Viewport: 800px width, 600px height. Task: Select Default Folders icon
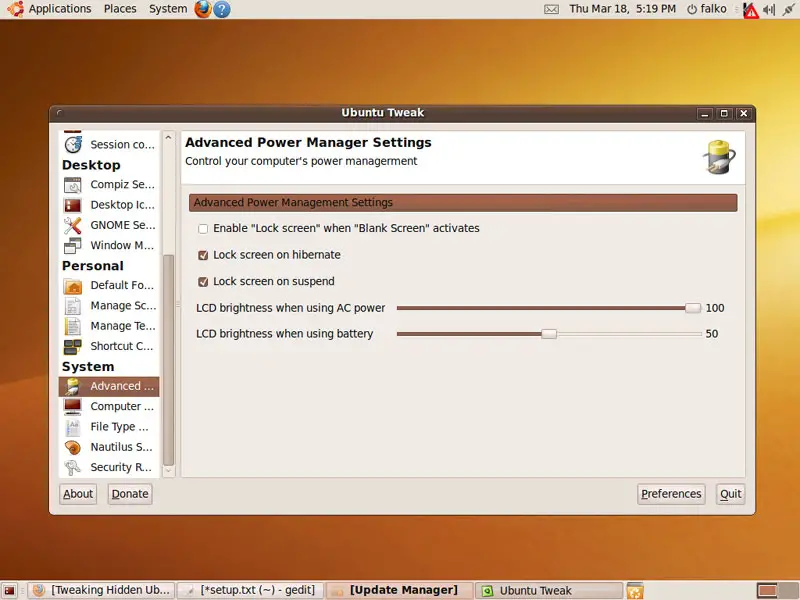click(73, 286)
